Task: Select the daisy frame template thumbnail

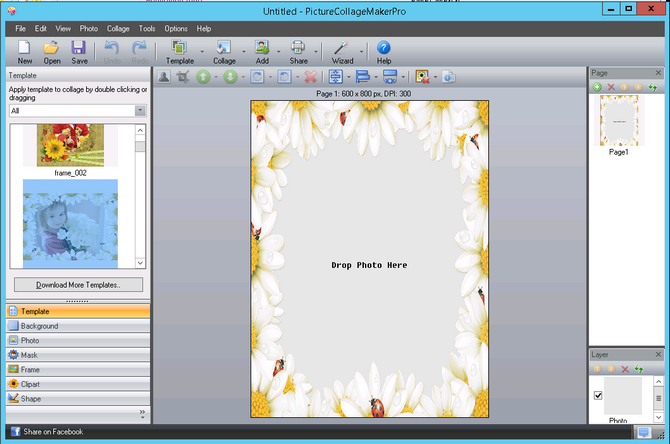Action: (71, 224)
